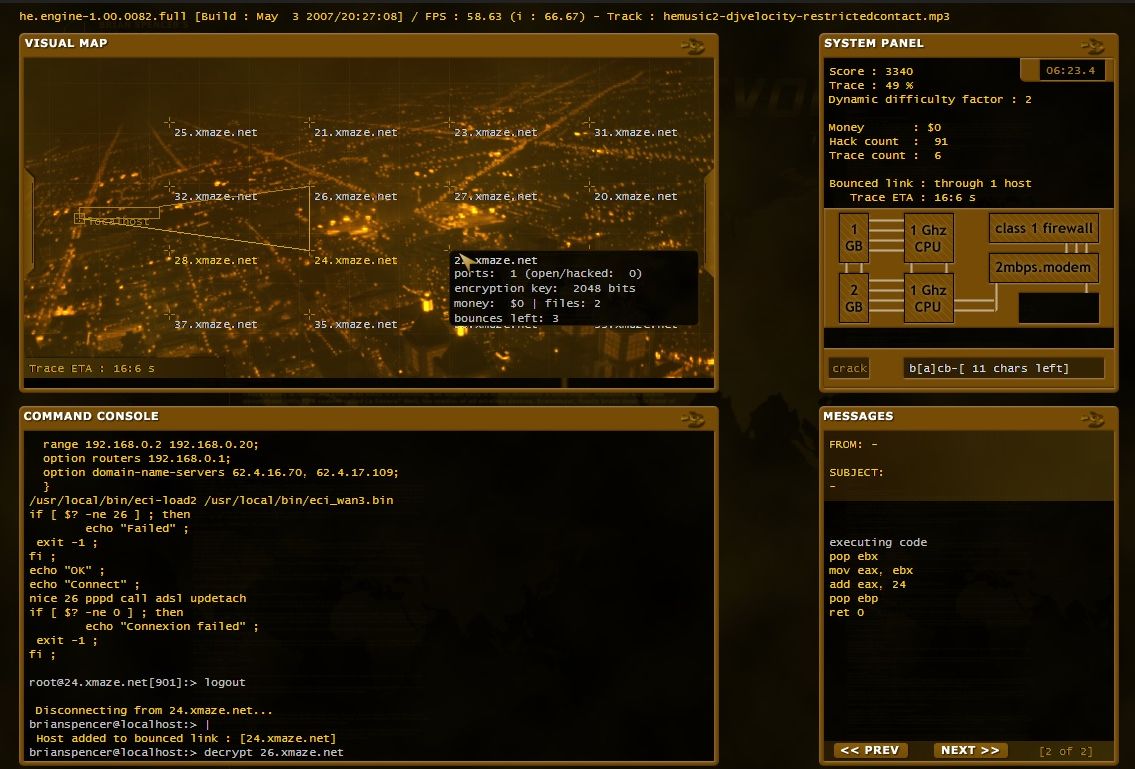Image resolution: width=1135 pixels, height=769 pixels.
Task: Select the upper 1 Ghz CPU icon
Action: 928,238
